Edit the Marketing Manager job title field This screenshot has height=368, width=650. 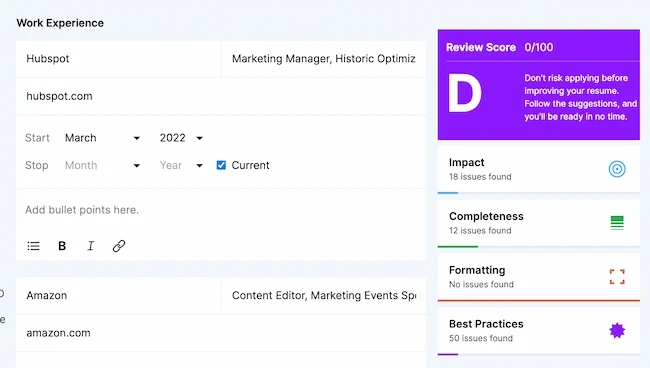324,59
